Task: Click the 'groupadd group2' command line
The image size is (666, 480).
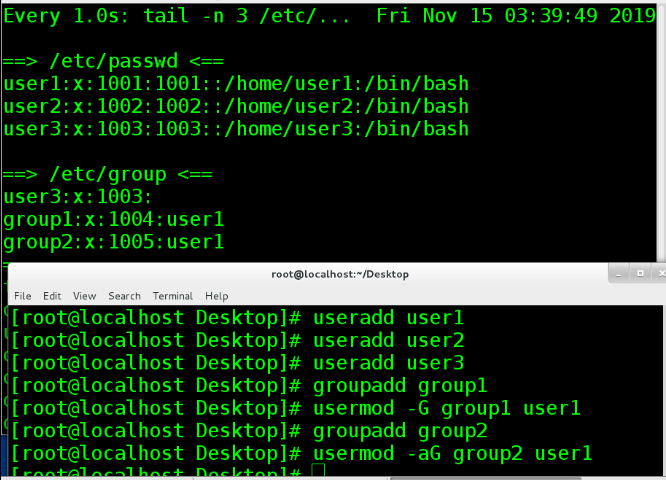Action: 248,431
